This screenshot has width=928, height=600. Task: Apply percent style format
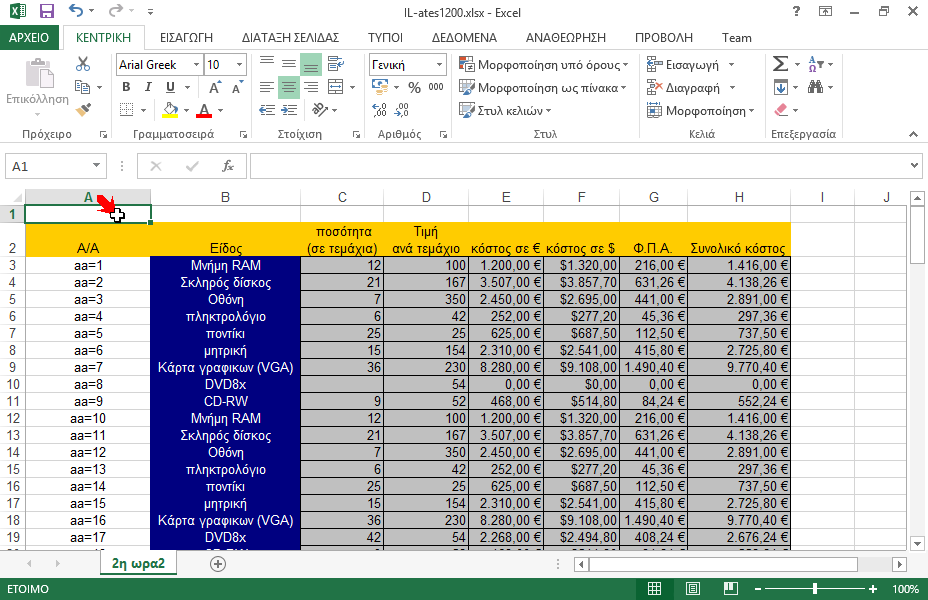point(414,88)
